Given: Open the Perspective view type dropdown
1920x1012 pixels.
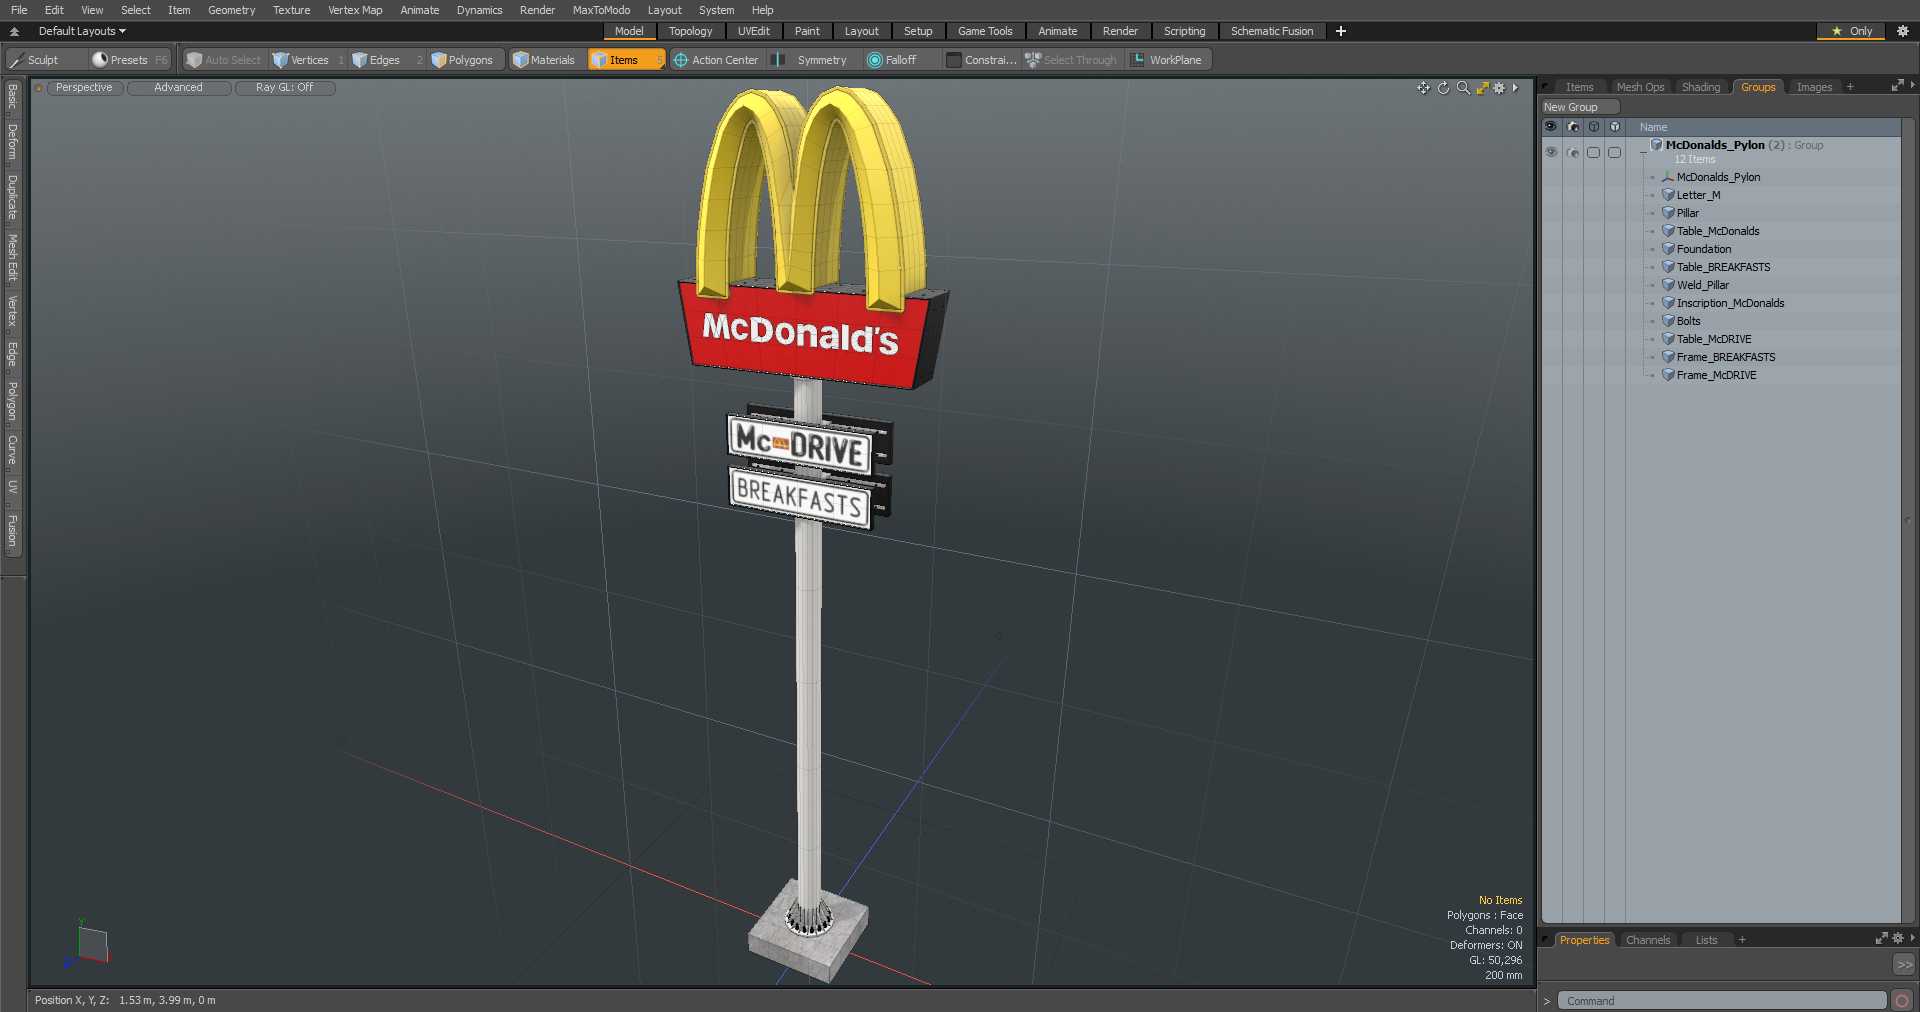Looking at the screenshot, I should (x=84, y=88).
